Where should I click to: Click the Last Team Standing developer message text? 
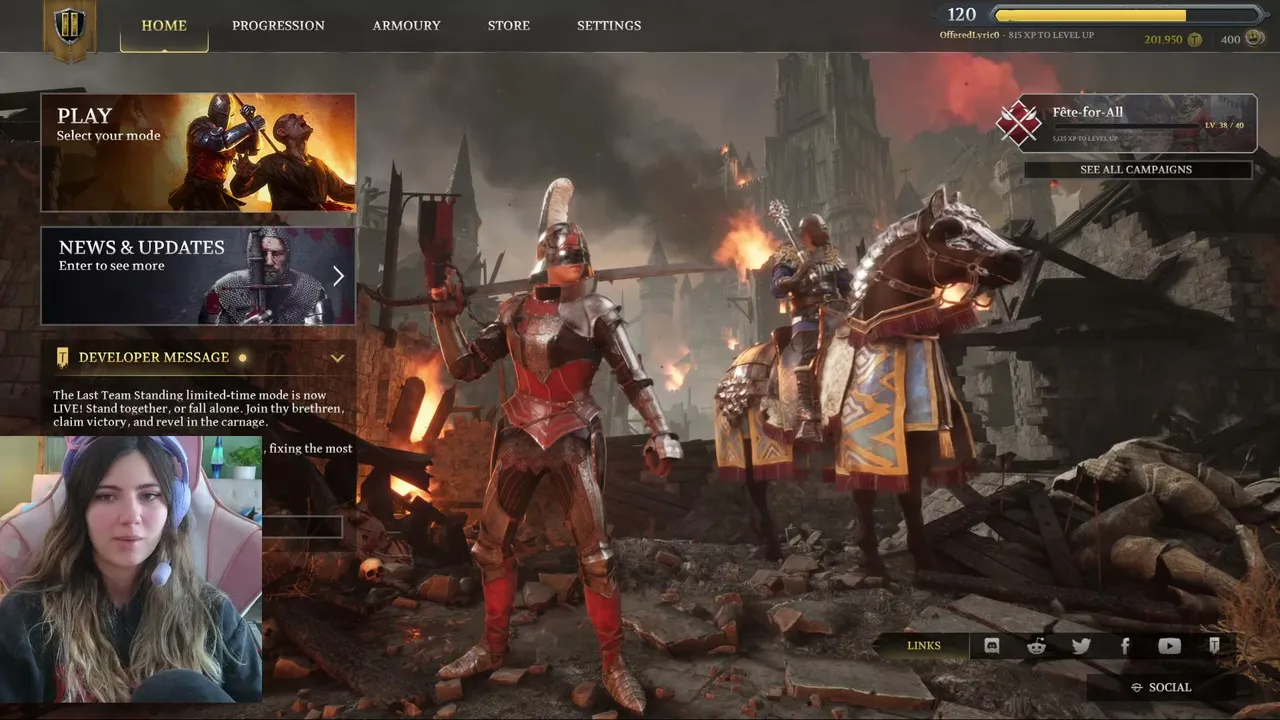(x=198, y=409)
